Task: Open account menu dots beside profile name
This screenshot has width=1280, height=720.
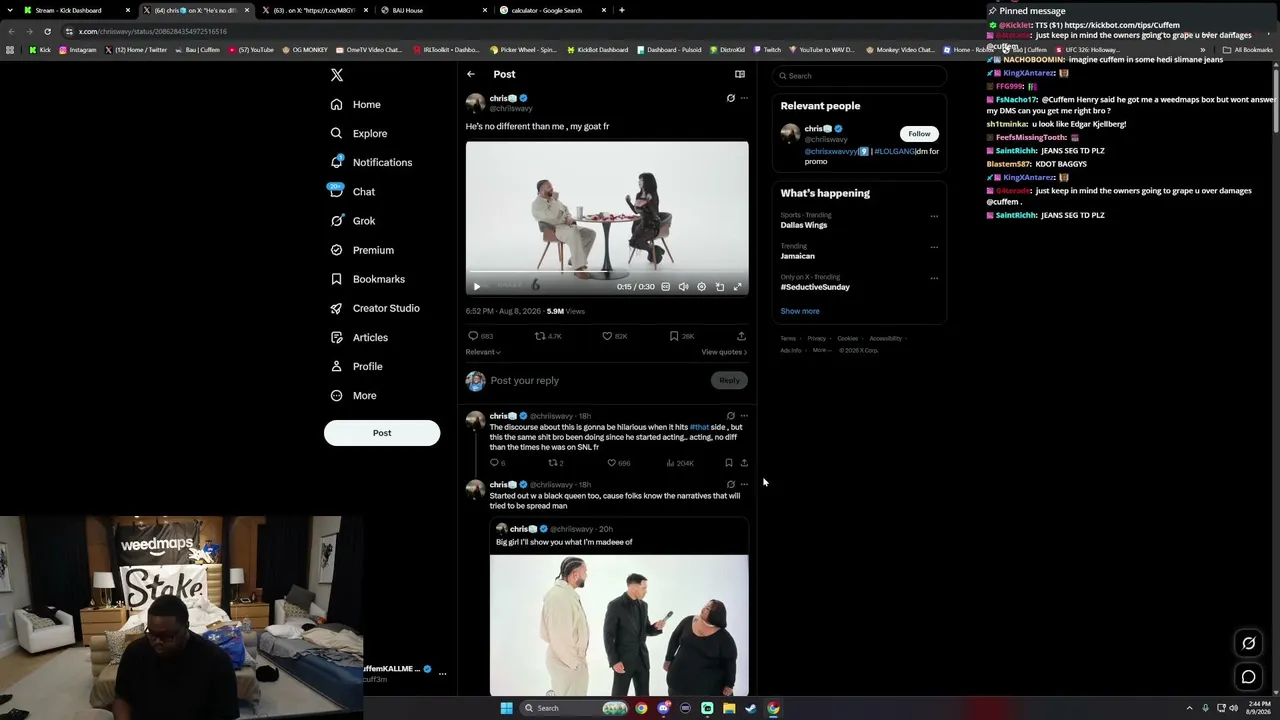Action: (442, 674)
